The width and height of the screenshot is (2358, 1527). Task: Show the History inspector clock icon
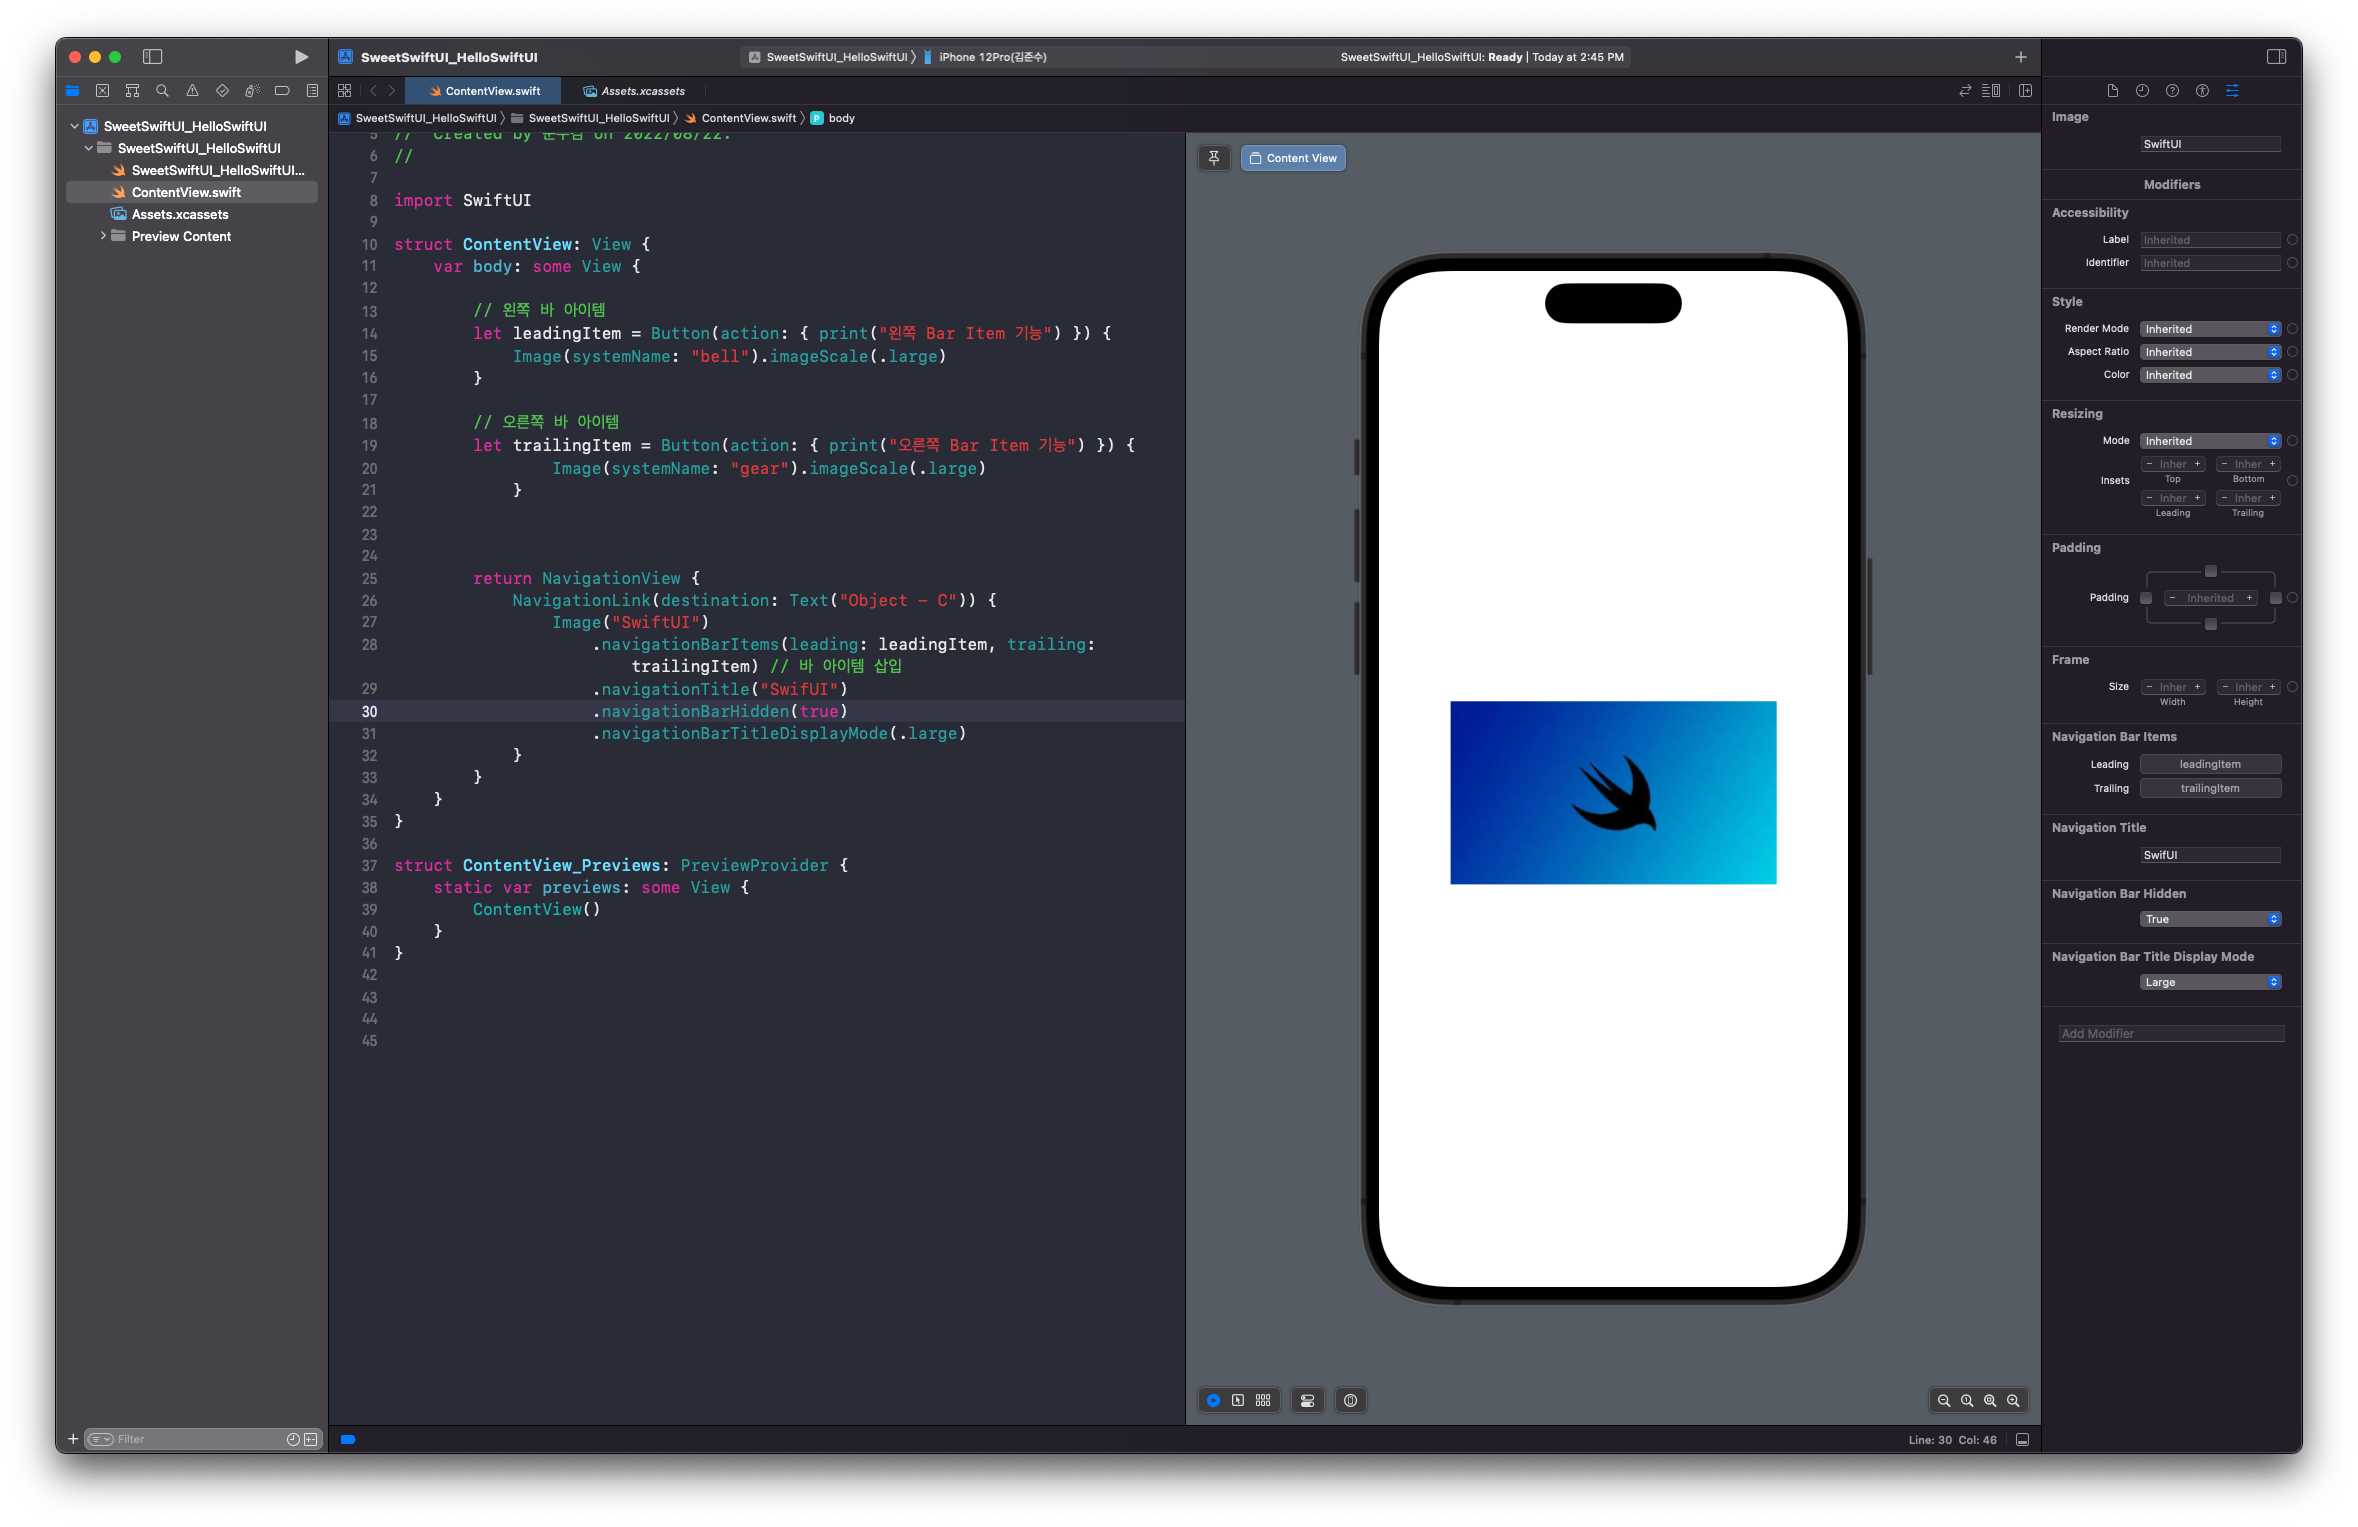[2142, 91]
